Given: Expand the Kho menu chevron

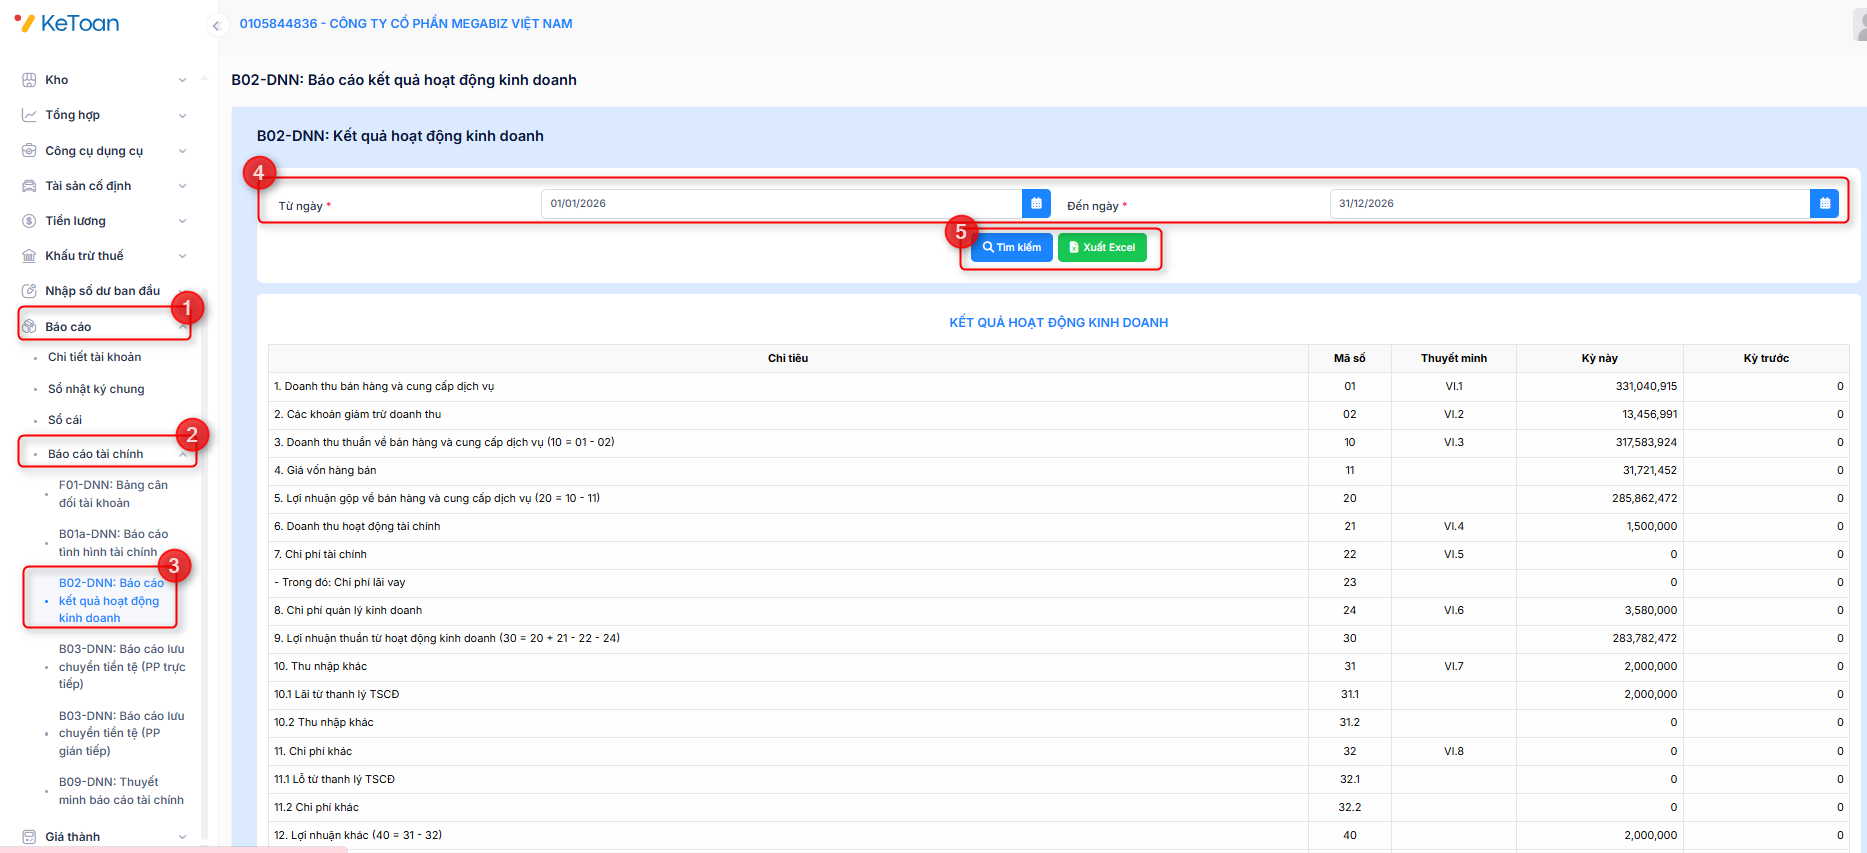Looking at the screenshot, I should [182, 80].
